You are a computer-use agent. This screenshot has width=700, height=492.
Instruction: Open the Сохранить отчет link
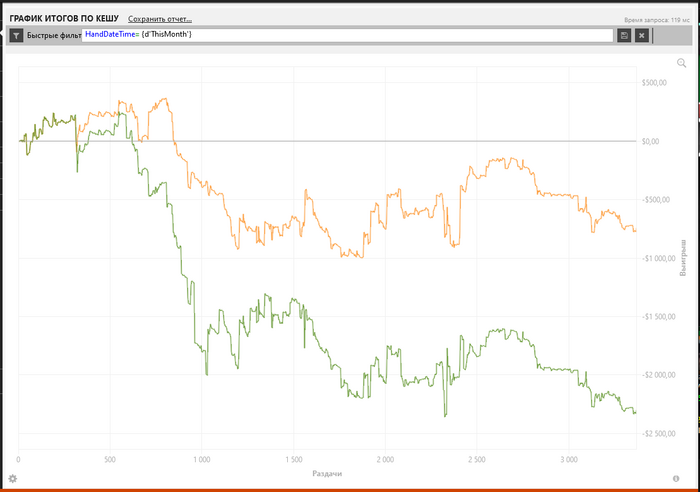(x=160, y=19)
